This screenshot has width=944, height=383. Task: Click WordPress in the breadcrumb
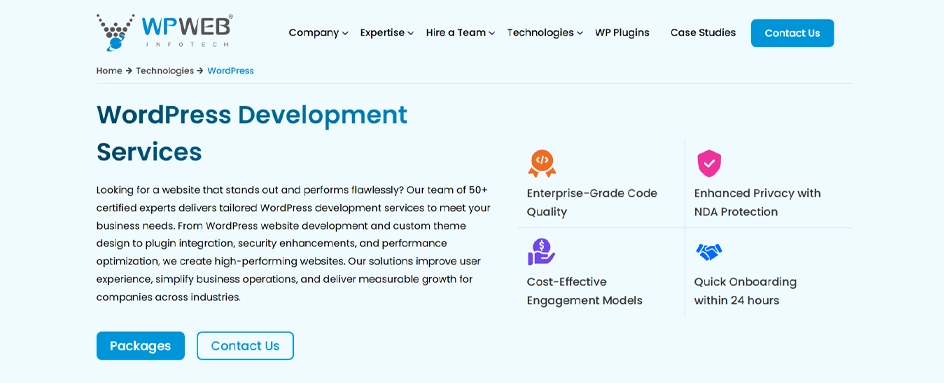[x=231, y=70]
